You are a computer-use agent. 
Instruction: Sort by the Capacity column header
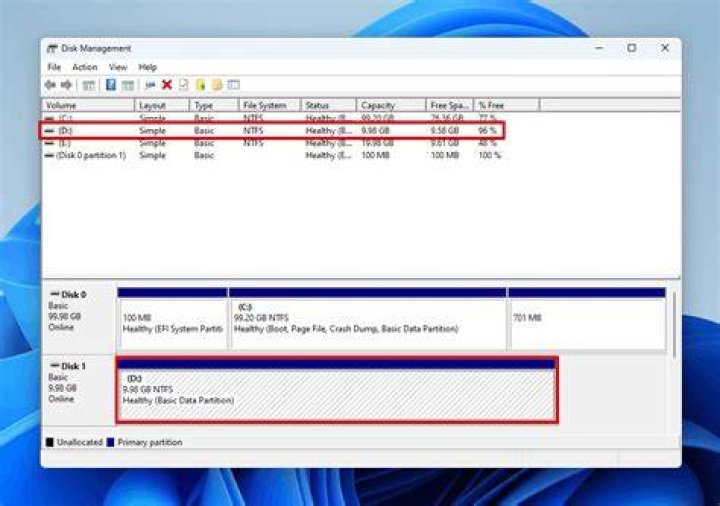(391, 105)
